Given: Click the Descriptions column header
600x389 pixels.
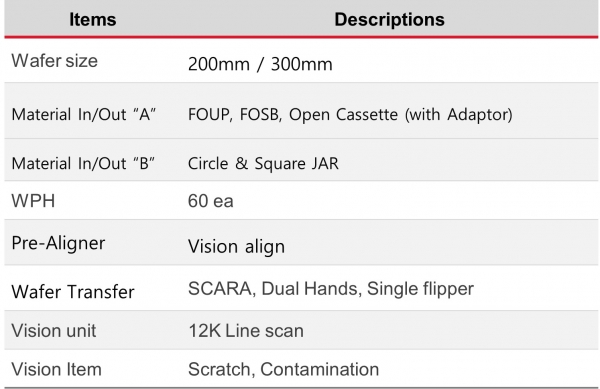Looking at the screenshot, I should tap(390, 20).
